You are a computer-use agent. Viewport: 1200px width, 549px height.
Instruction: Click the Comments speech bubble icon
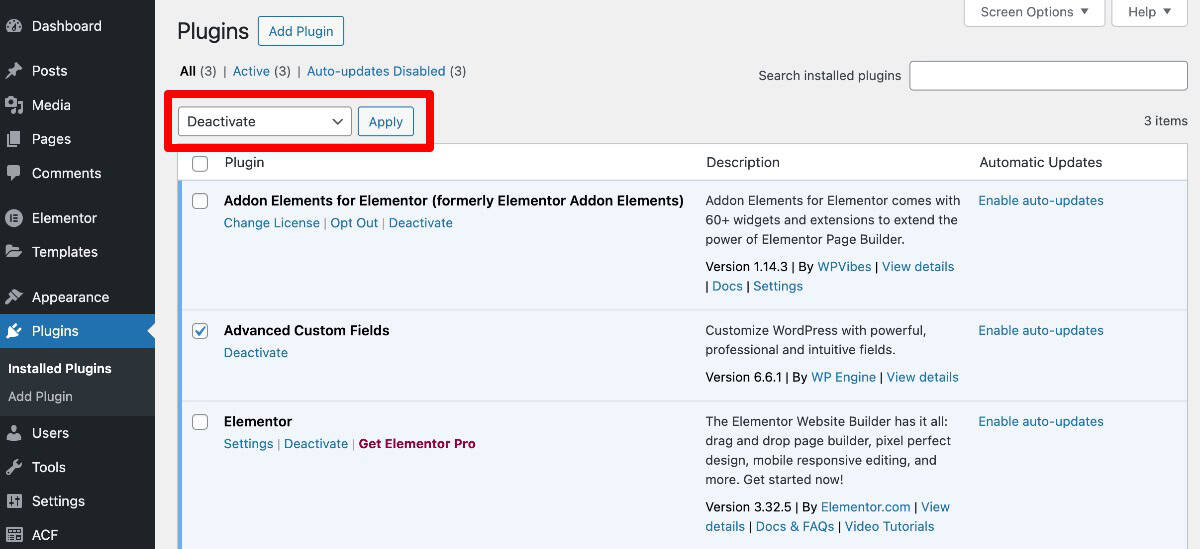14,173
